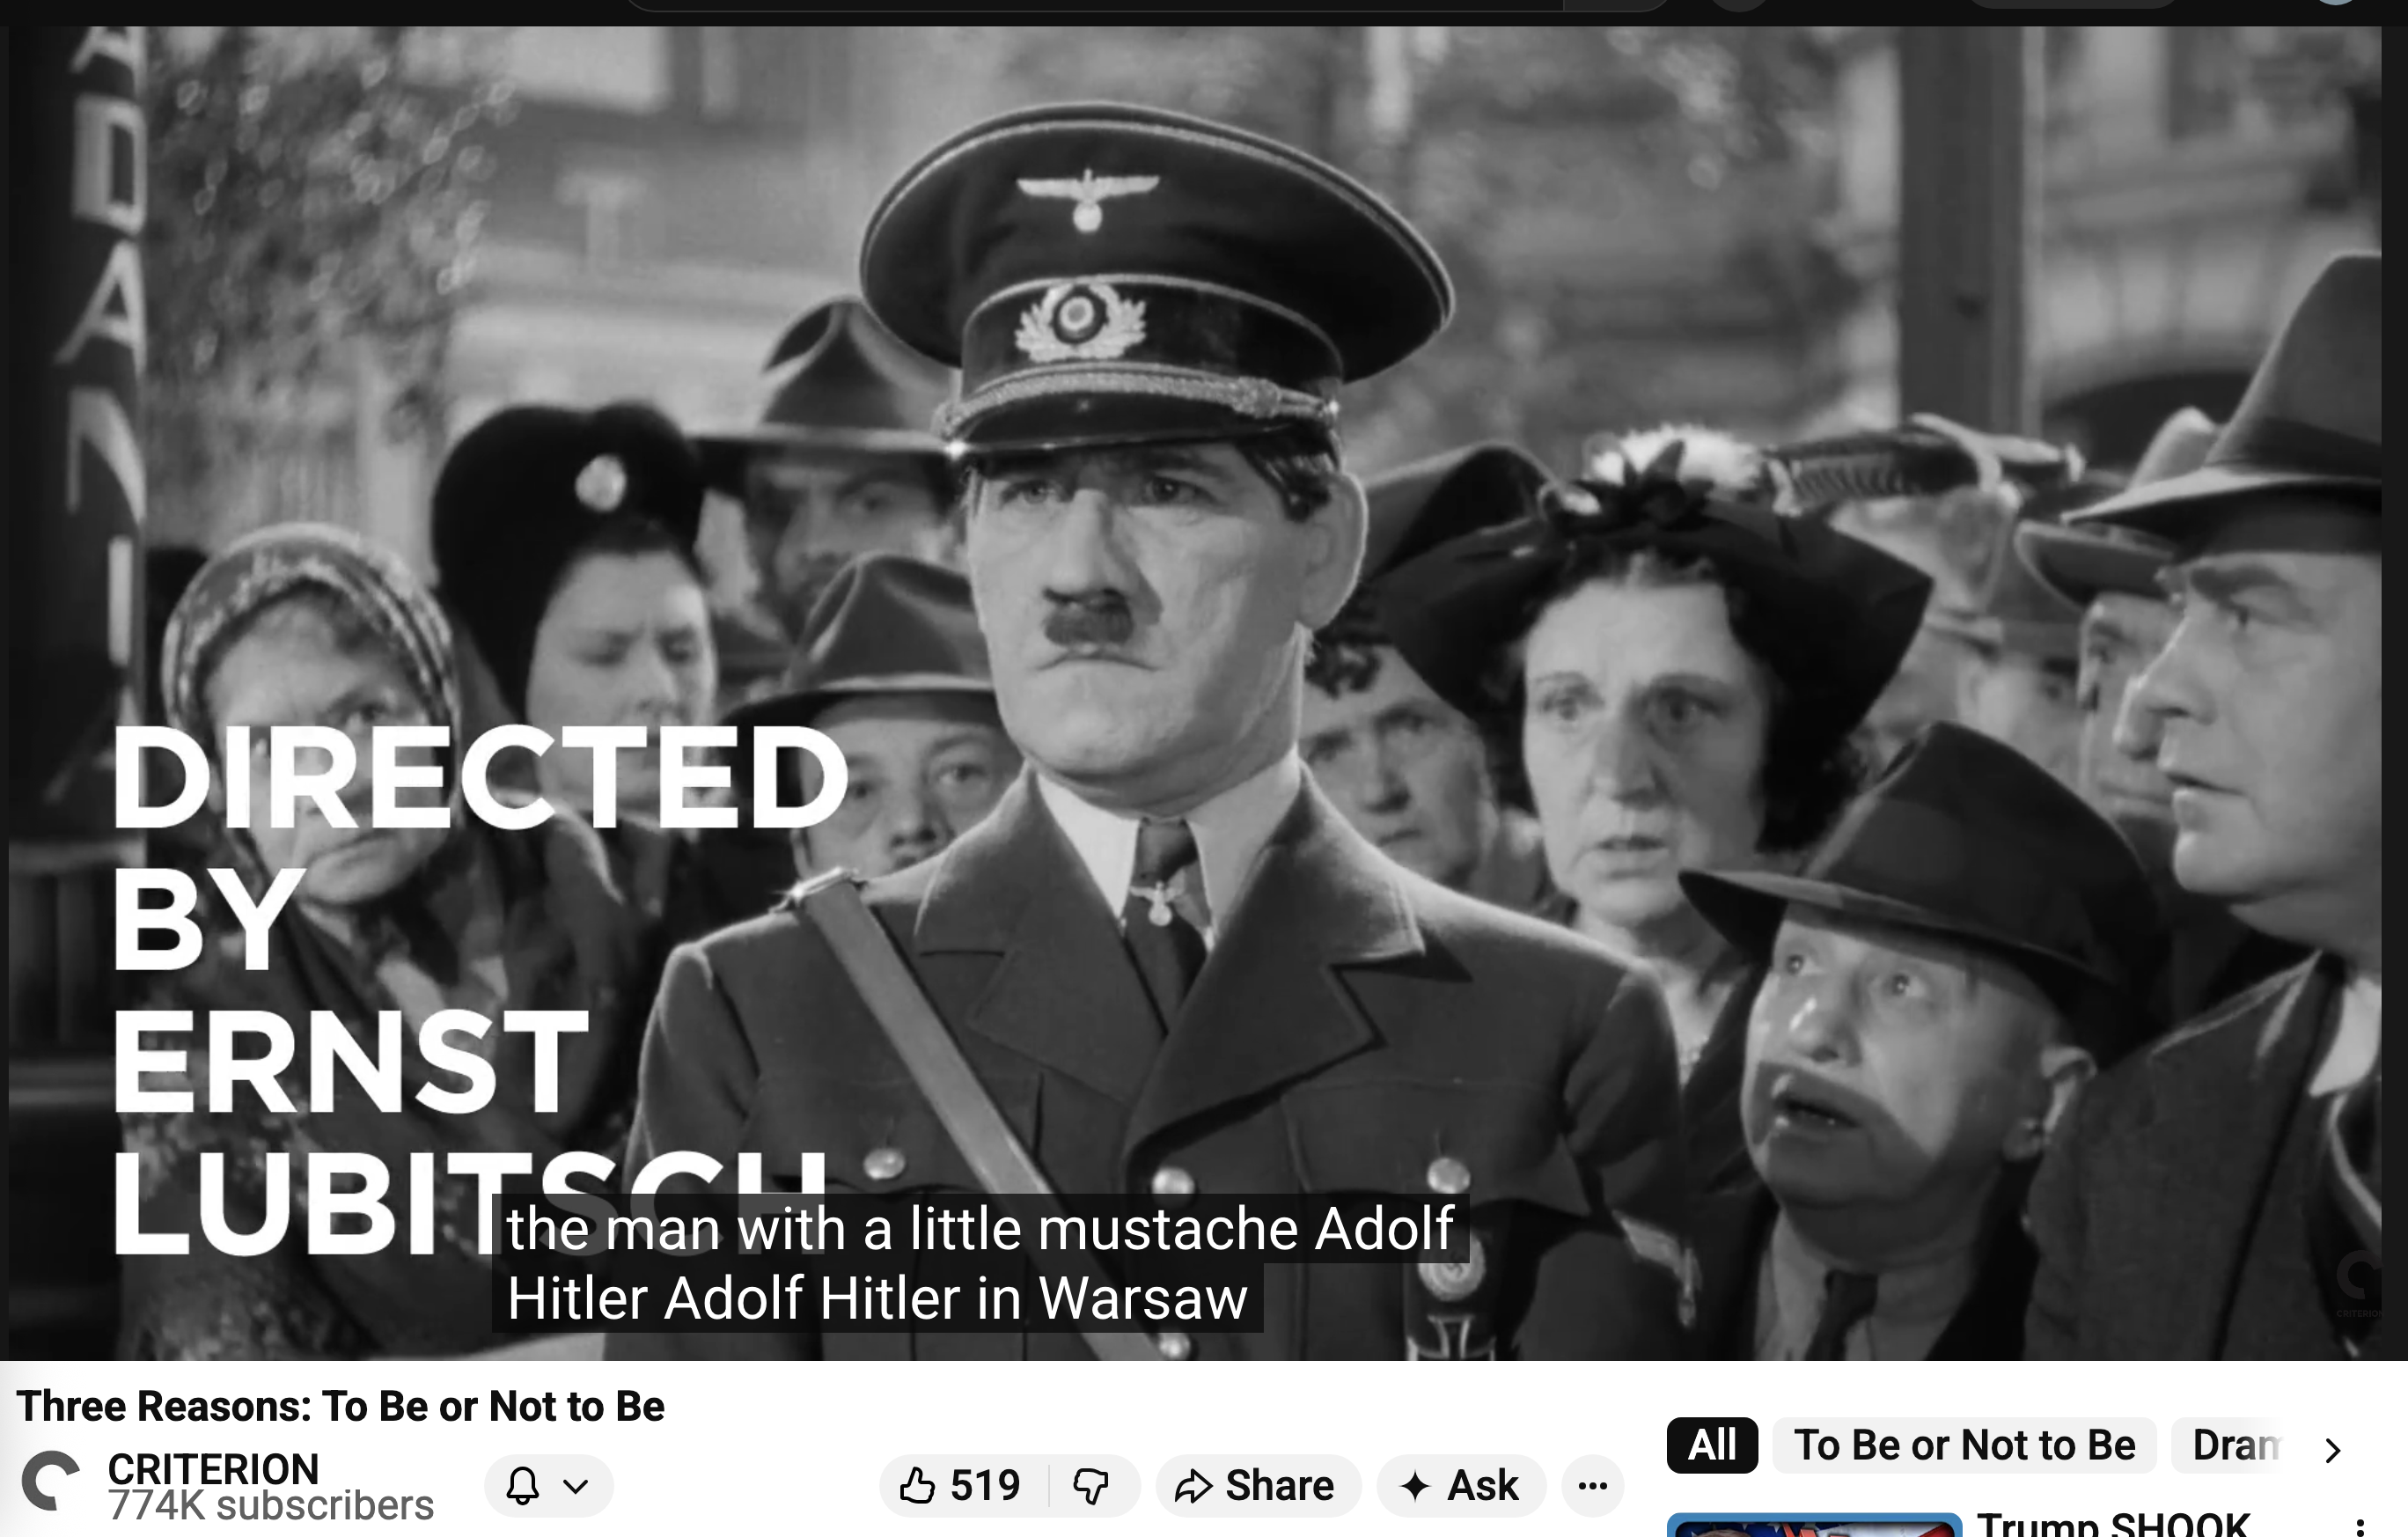Screen dimensions: 2408x1537
Task: Select the partially visible Dram chip
Action: tap(2235, 1445)
